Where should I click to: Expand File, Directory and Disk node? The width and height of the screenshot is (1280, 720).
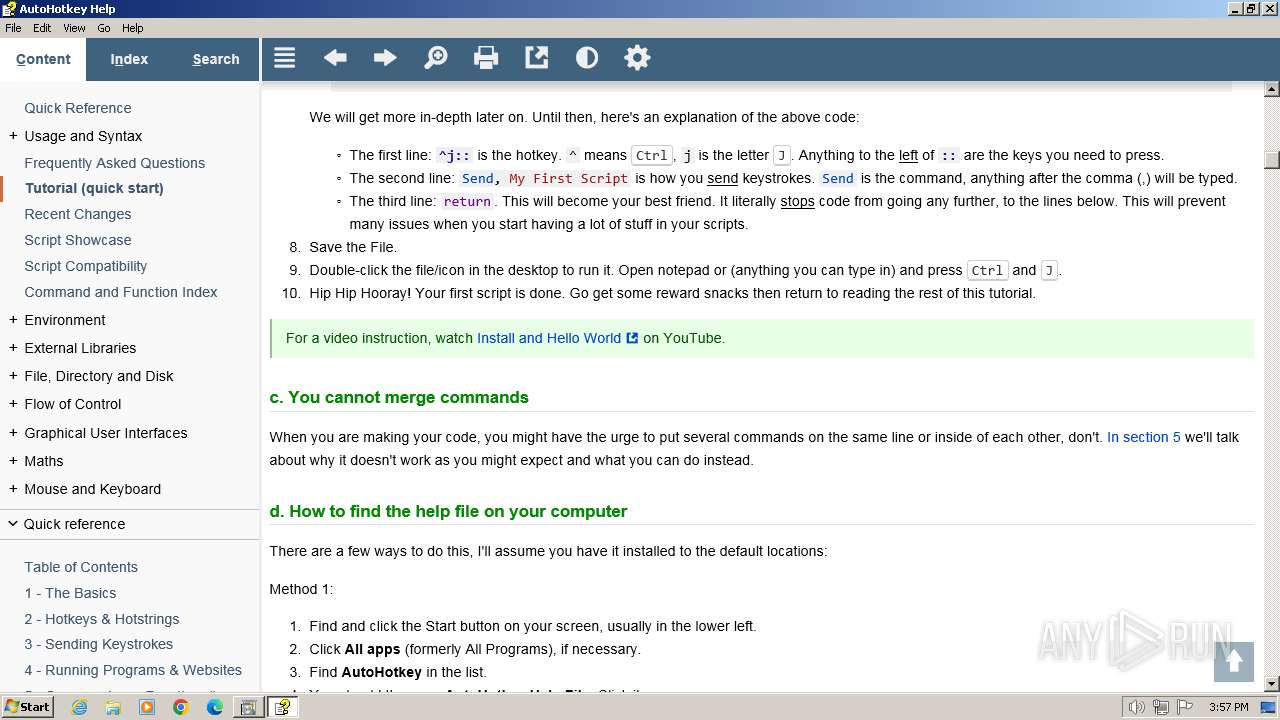coord(13,376)
